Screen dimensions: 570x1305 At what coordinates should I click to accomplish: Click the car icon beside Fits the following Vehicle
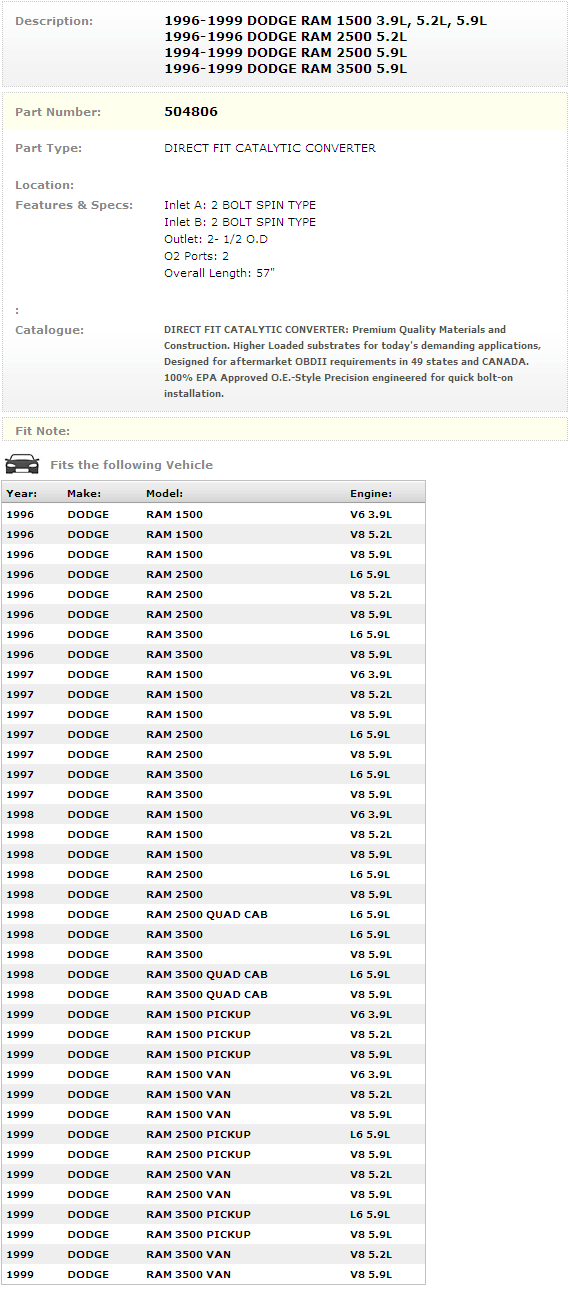[x=22, y=464]
